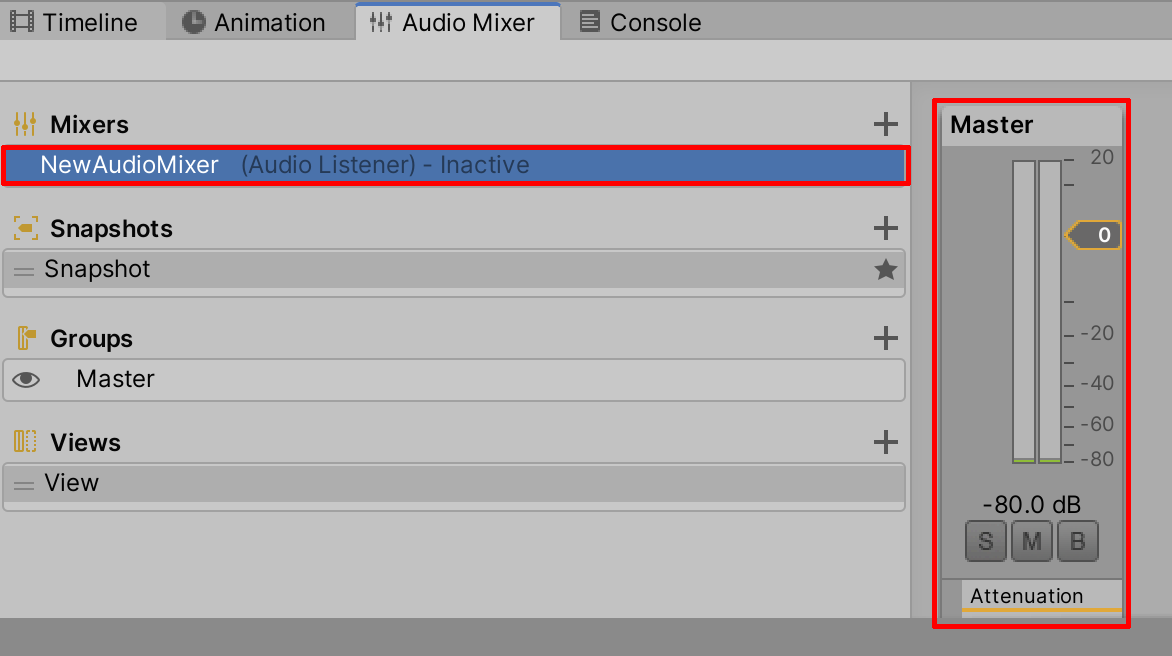
Task: Click the Views section icon
Action: point(25,442)
